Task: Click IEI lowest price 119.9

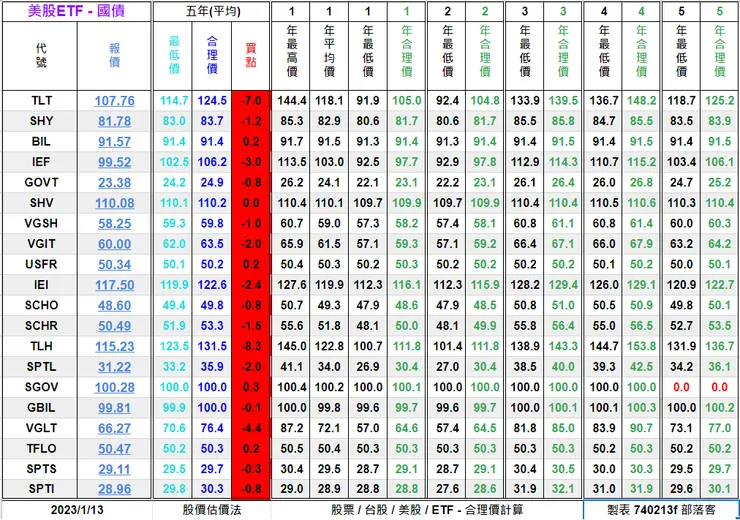Action: point(174,285)
